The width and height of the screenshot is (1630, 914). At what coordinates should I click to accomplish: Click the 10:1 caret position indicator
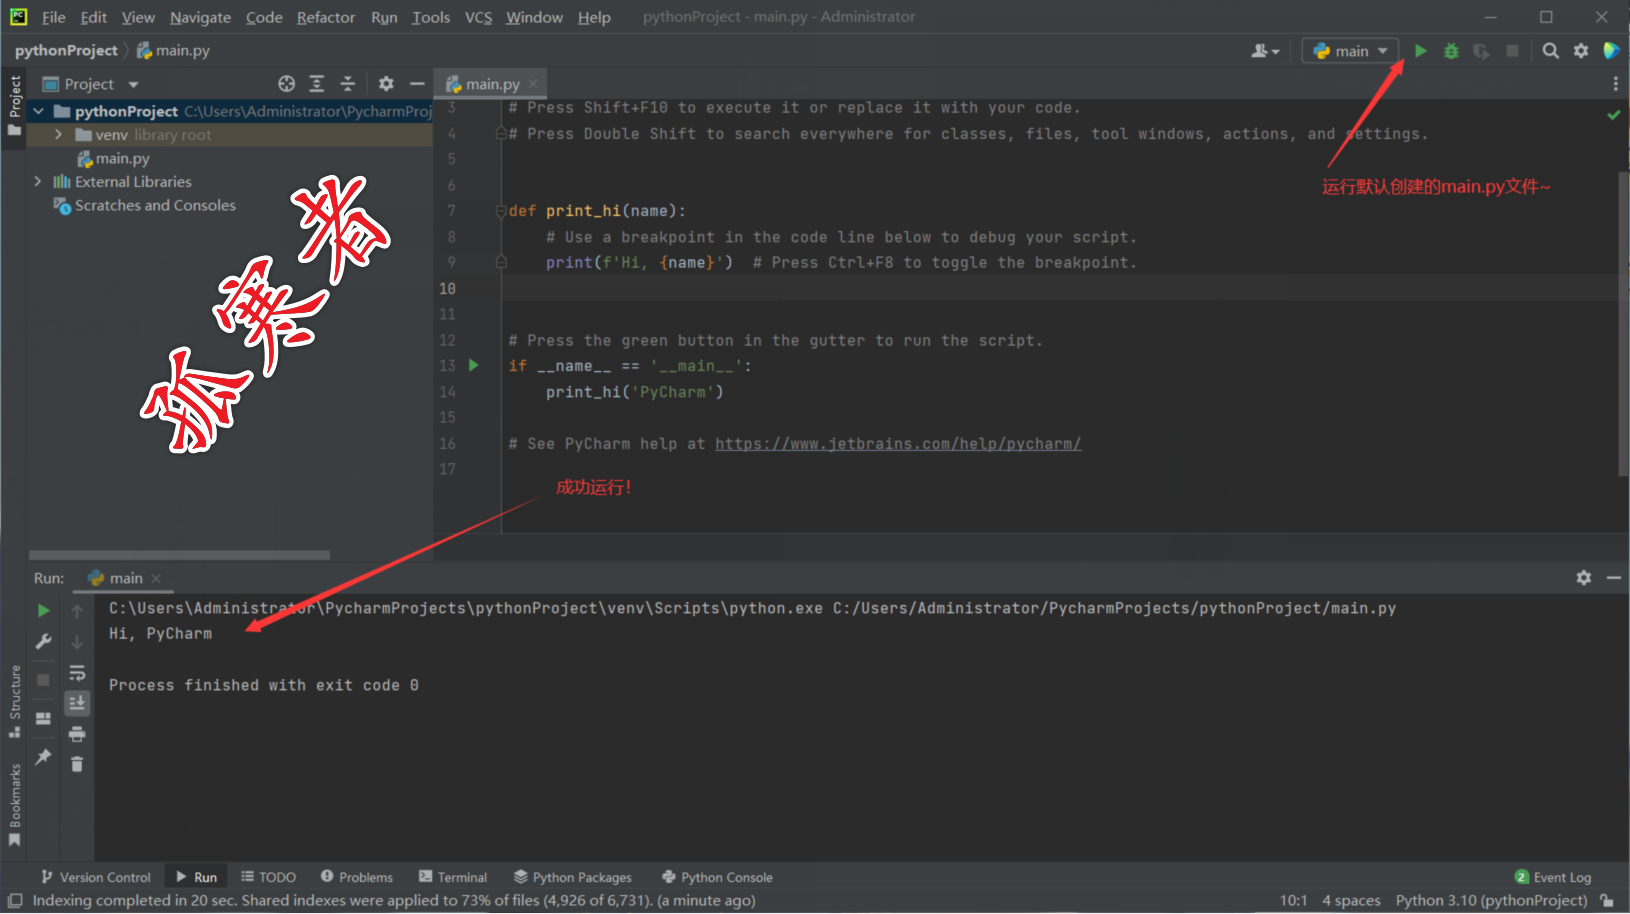[1293, 900]
